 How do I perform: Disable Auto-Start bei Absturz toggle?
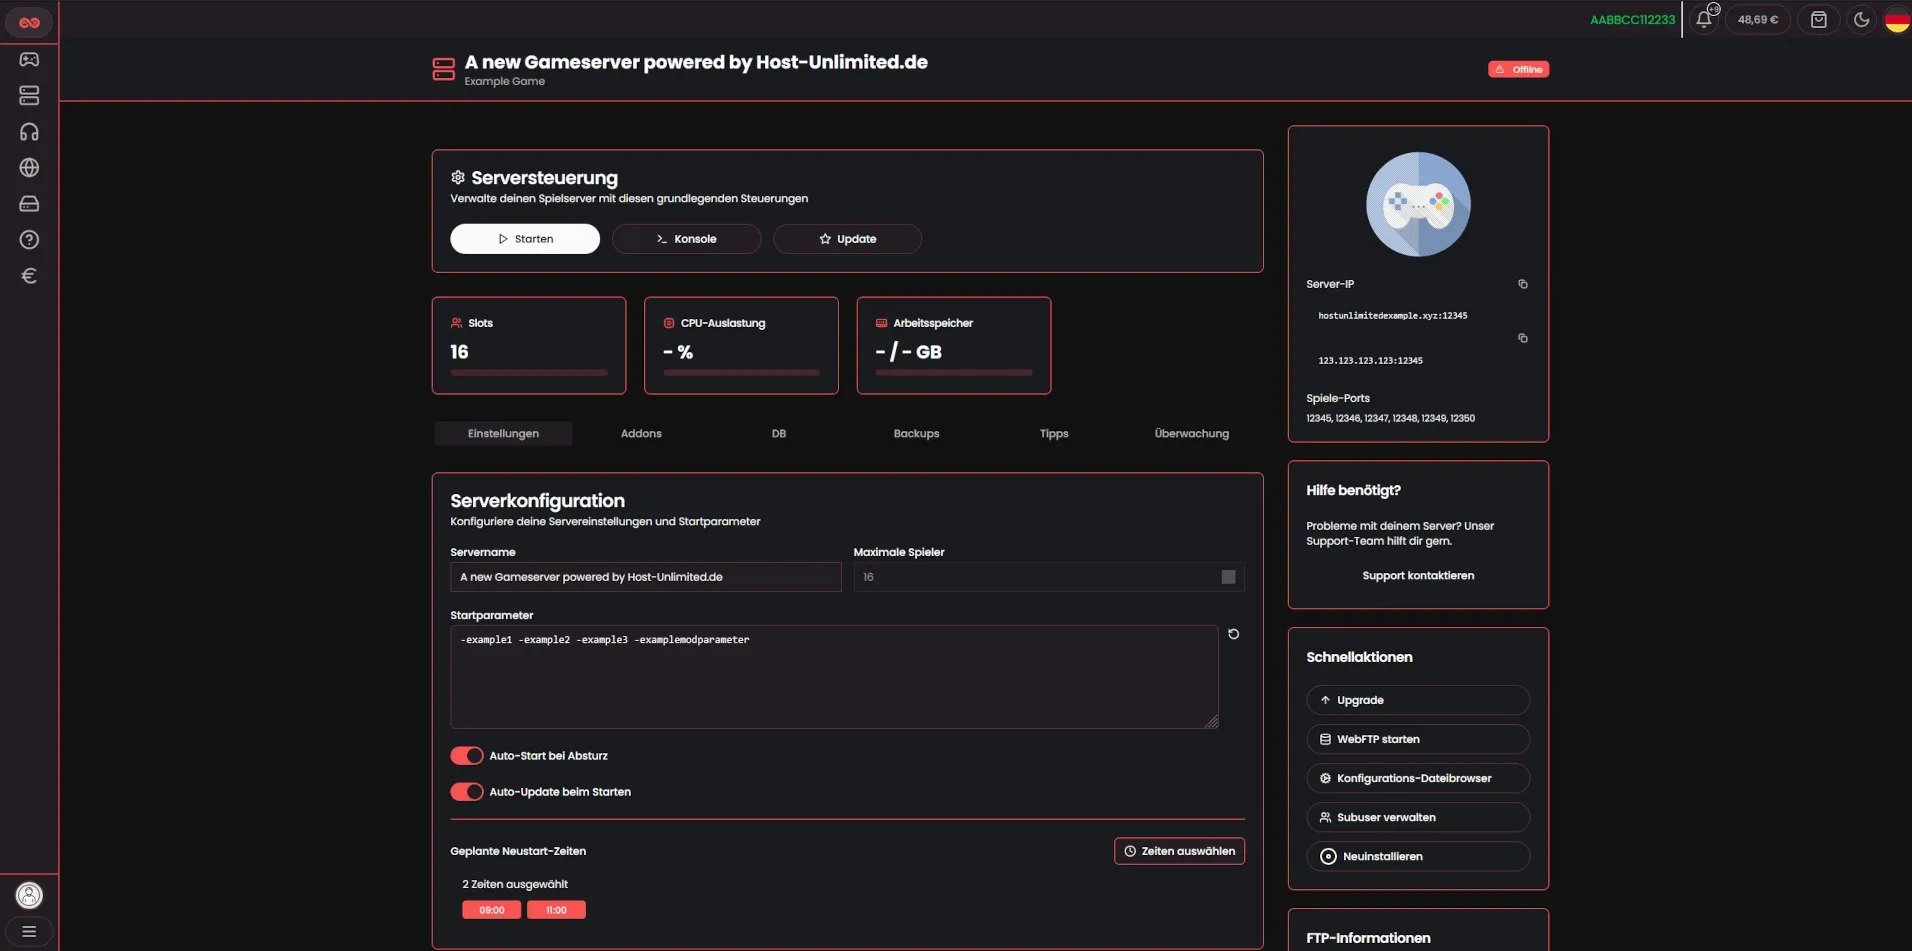click(466, 756)
